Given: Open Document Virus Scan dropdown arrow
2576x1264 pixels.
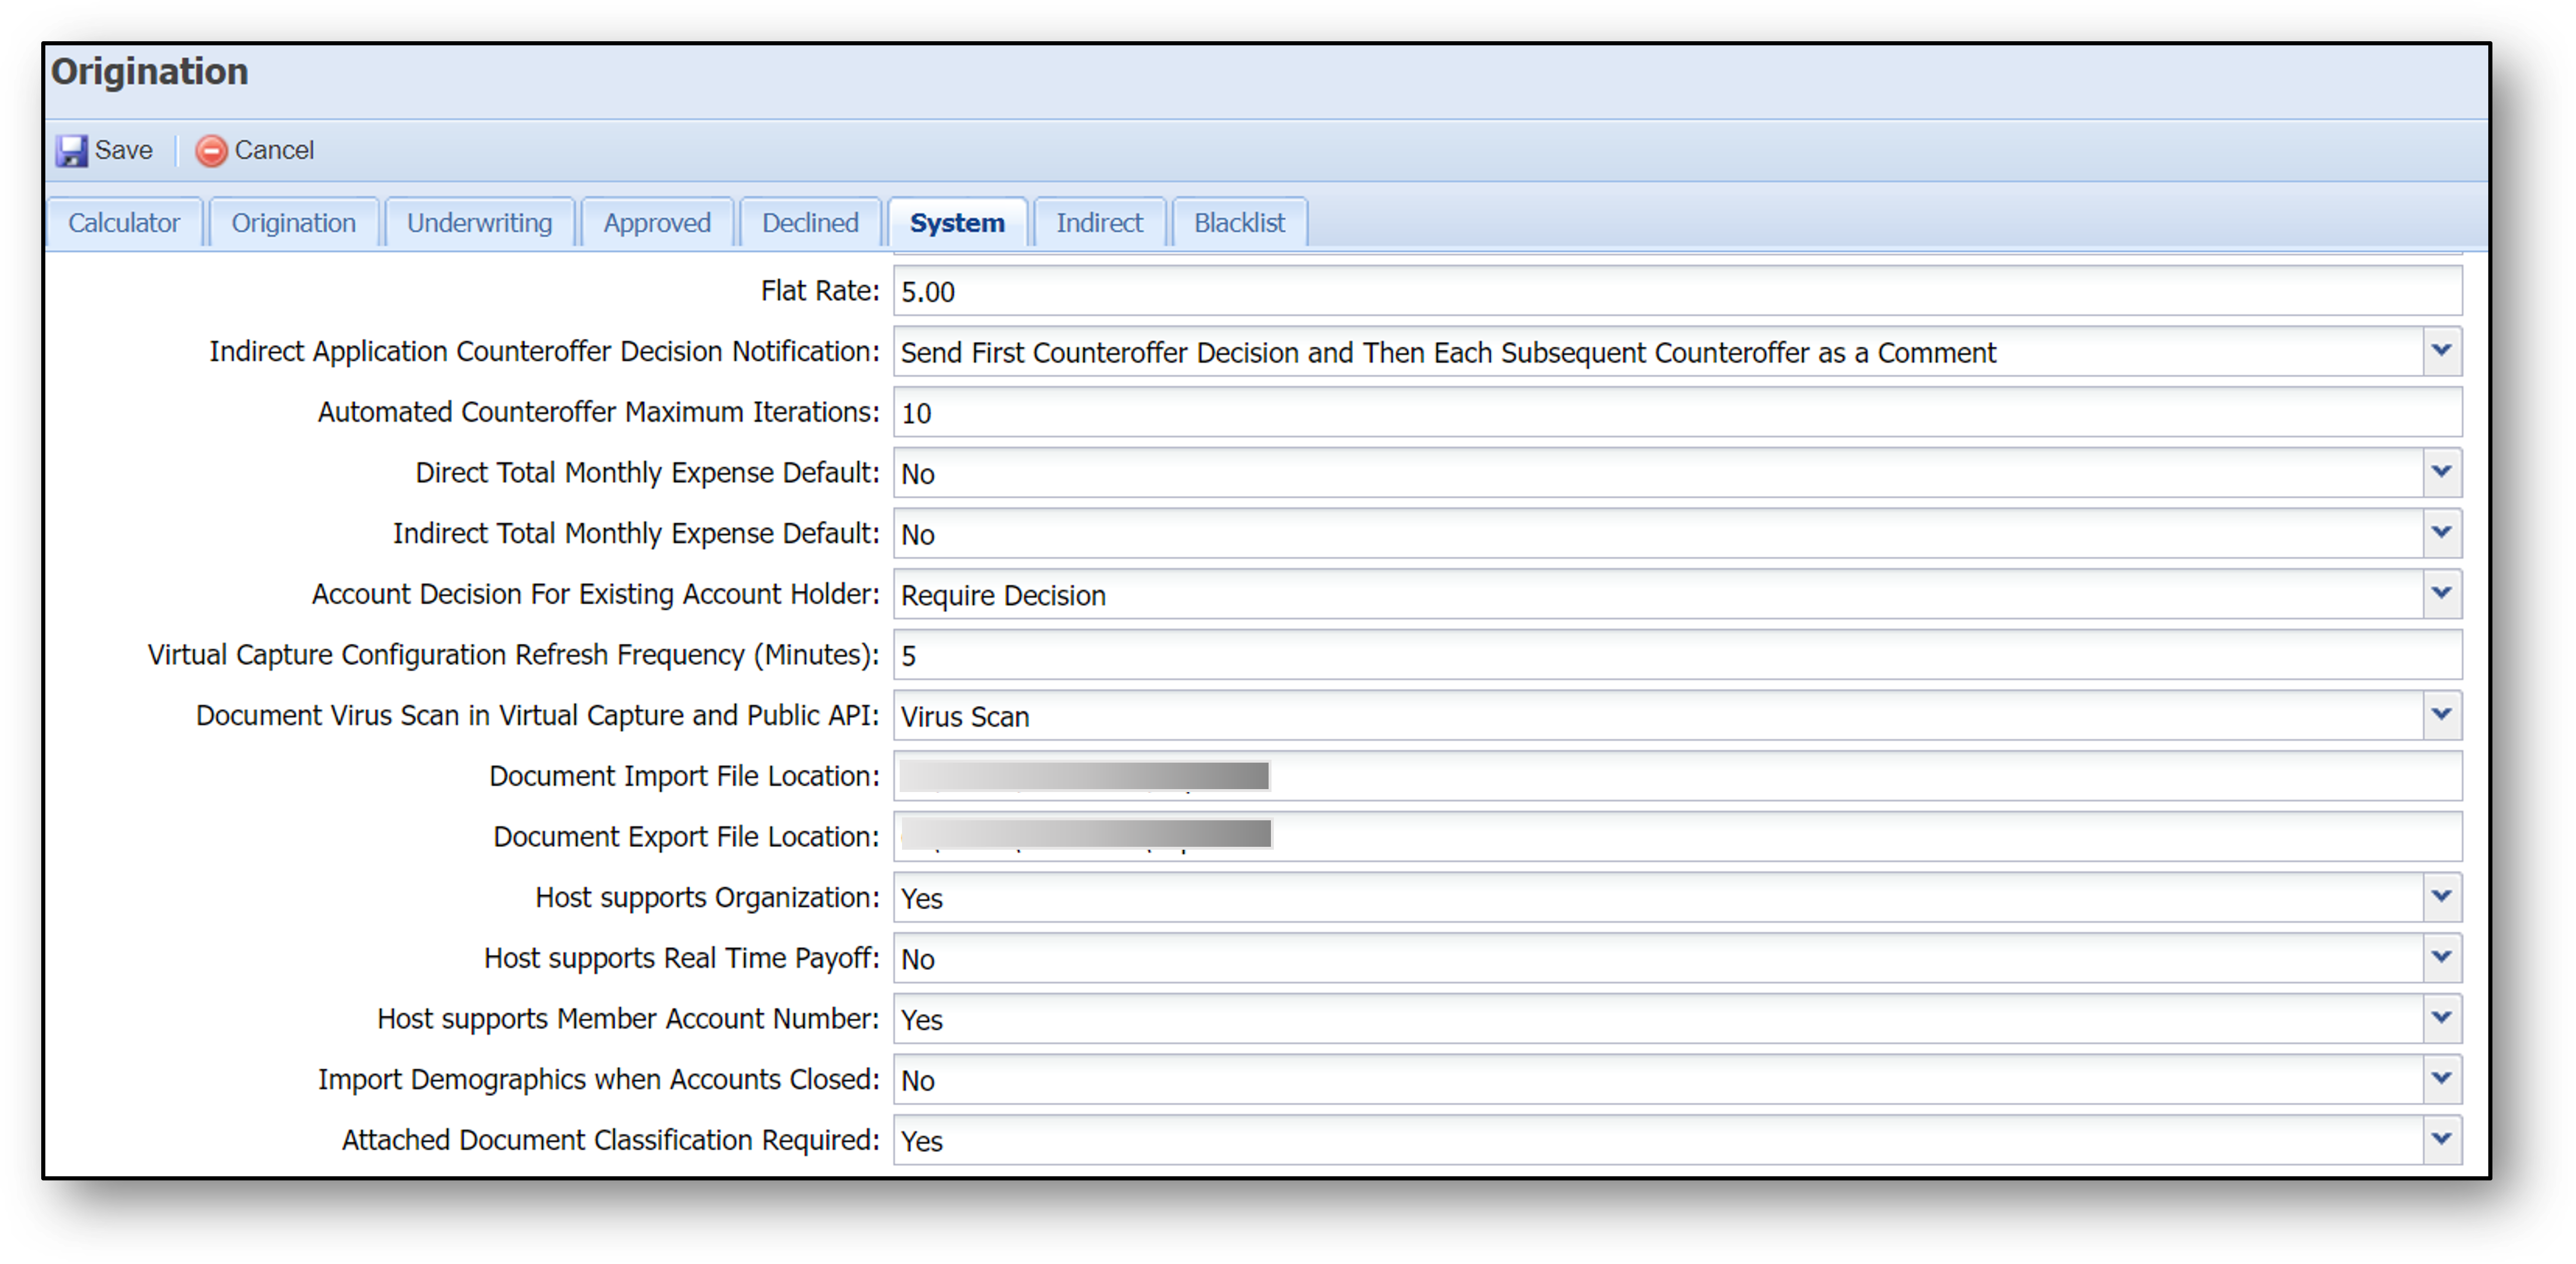Looking at the screenshot, I should (x=2441, y=716).
